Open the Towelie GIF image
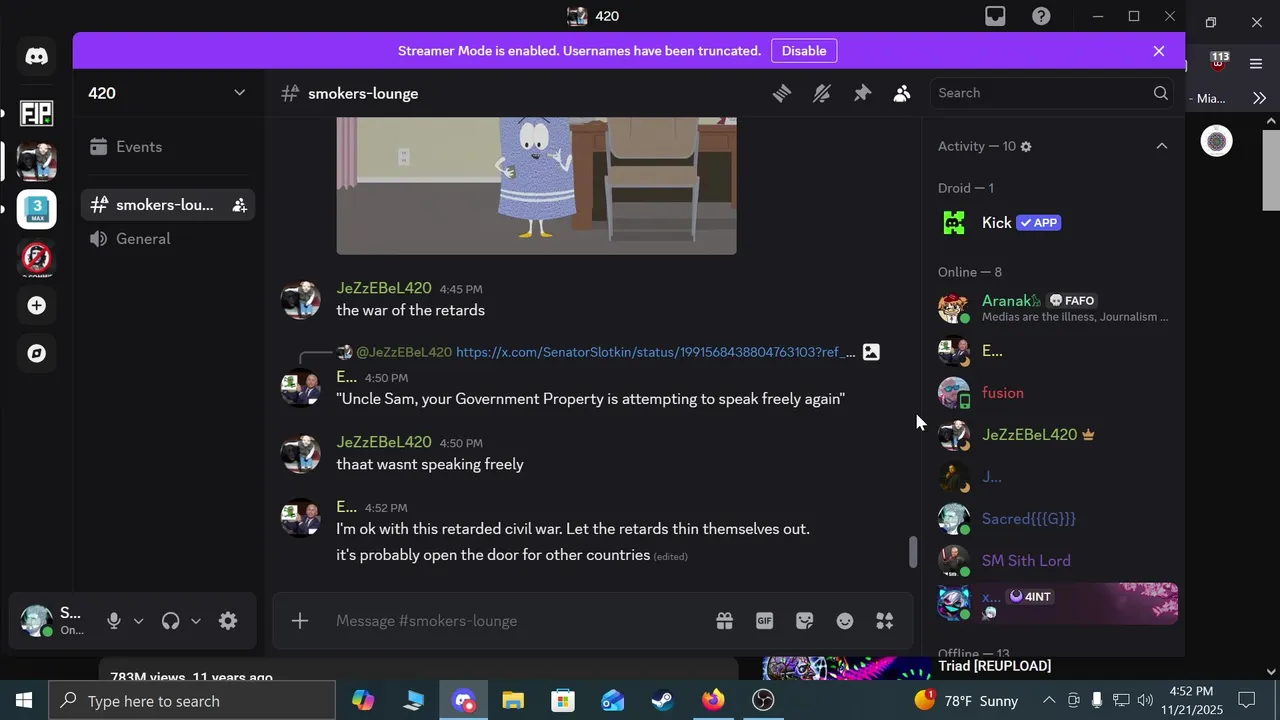Image resolution: width=1280 pixels, height=720 pixels. 536,185
